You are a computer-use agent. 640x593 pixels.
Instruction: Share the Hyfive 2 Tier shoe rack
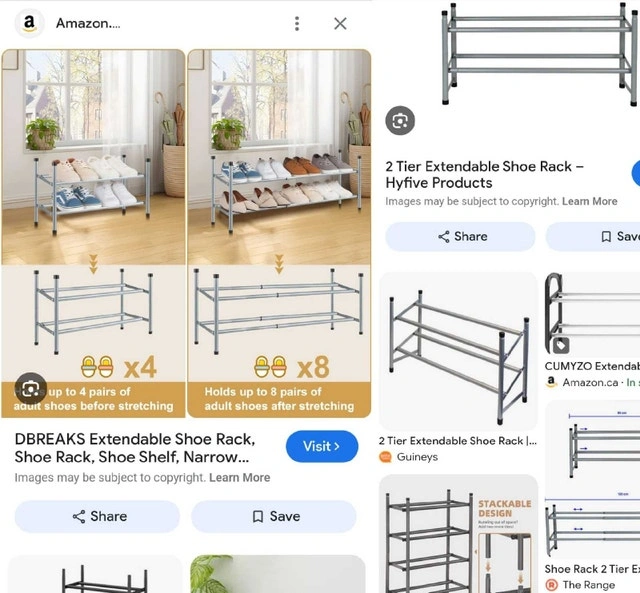[x=460, y=236]
